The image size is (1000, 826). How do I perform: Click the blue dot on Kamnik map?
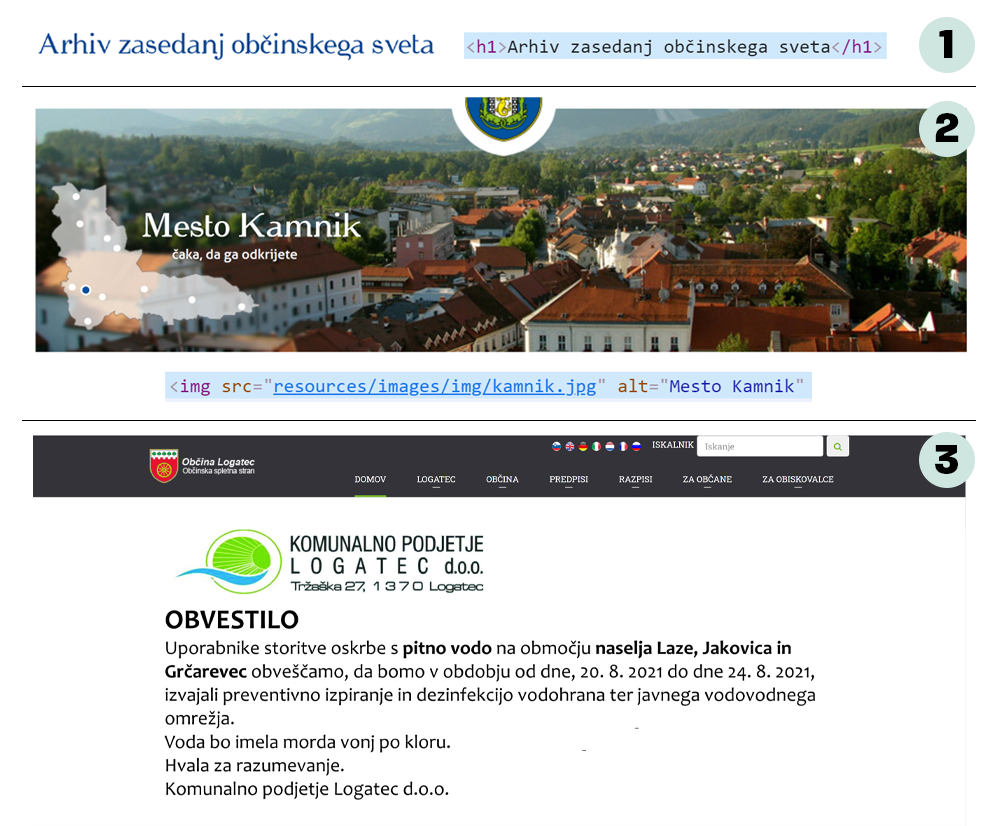tap(86, 289)
